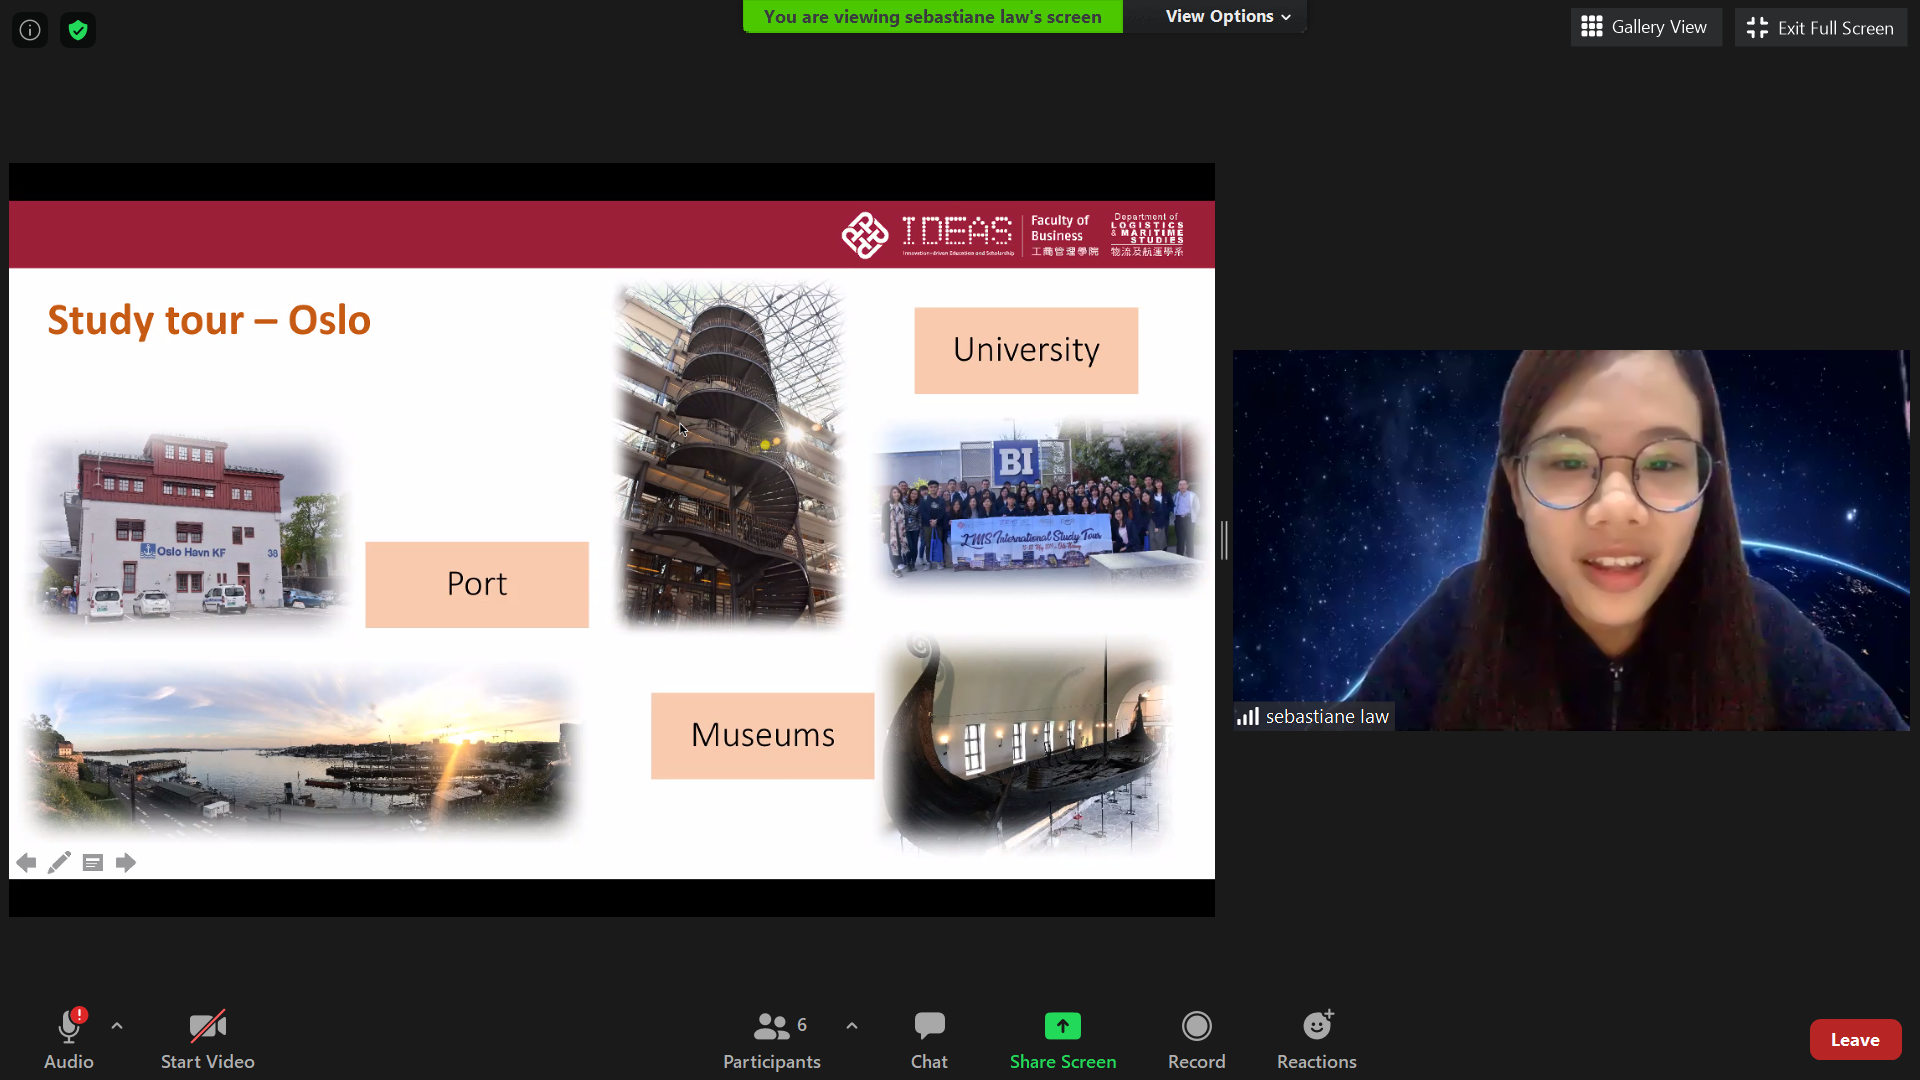
Task: Open the Chat panel
Action: [928, 1039]
